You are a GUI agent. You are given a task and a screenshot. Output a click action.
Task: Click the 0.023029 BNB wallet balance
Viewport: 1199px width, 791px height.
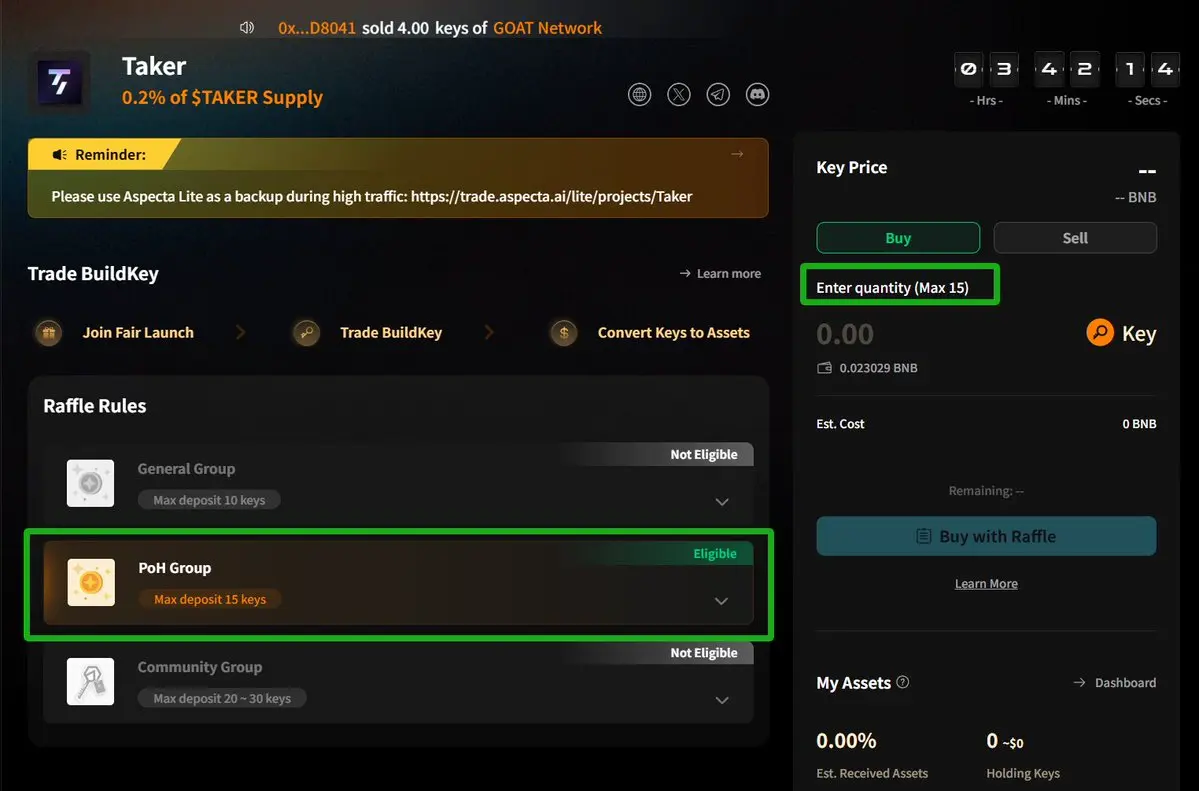click(879, 368)
